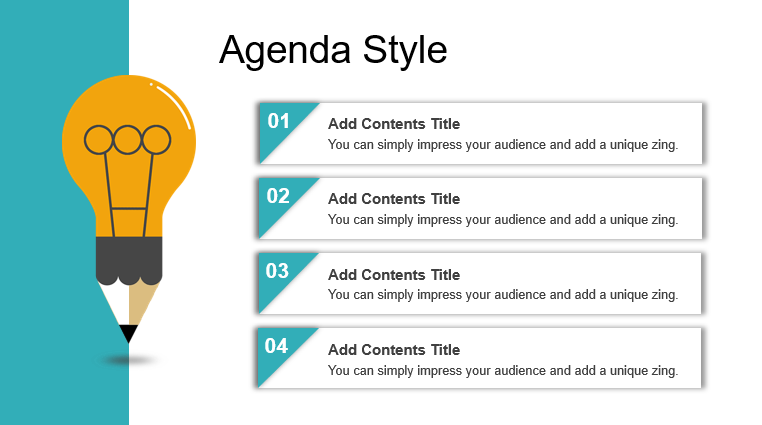
Task: Click the black pencil tip
Action: (128, 333)
